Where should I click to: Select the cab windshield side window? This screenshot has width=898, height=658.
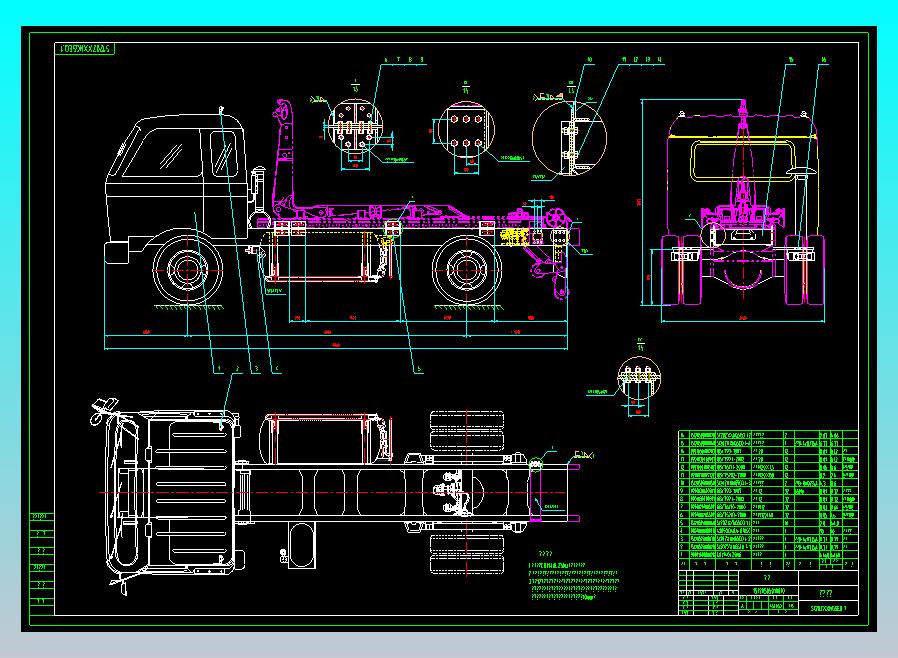162,152
